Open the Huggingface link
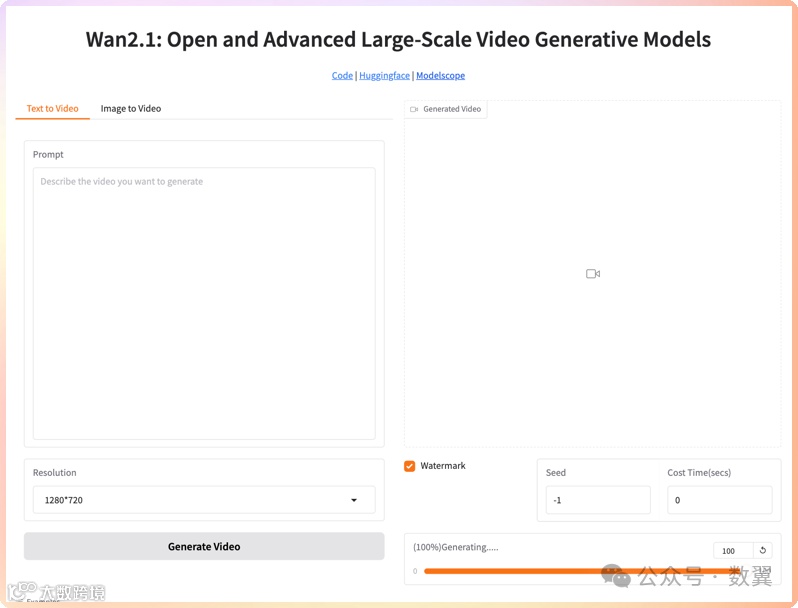798x608 pixels. click(x=384, y=75)
